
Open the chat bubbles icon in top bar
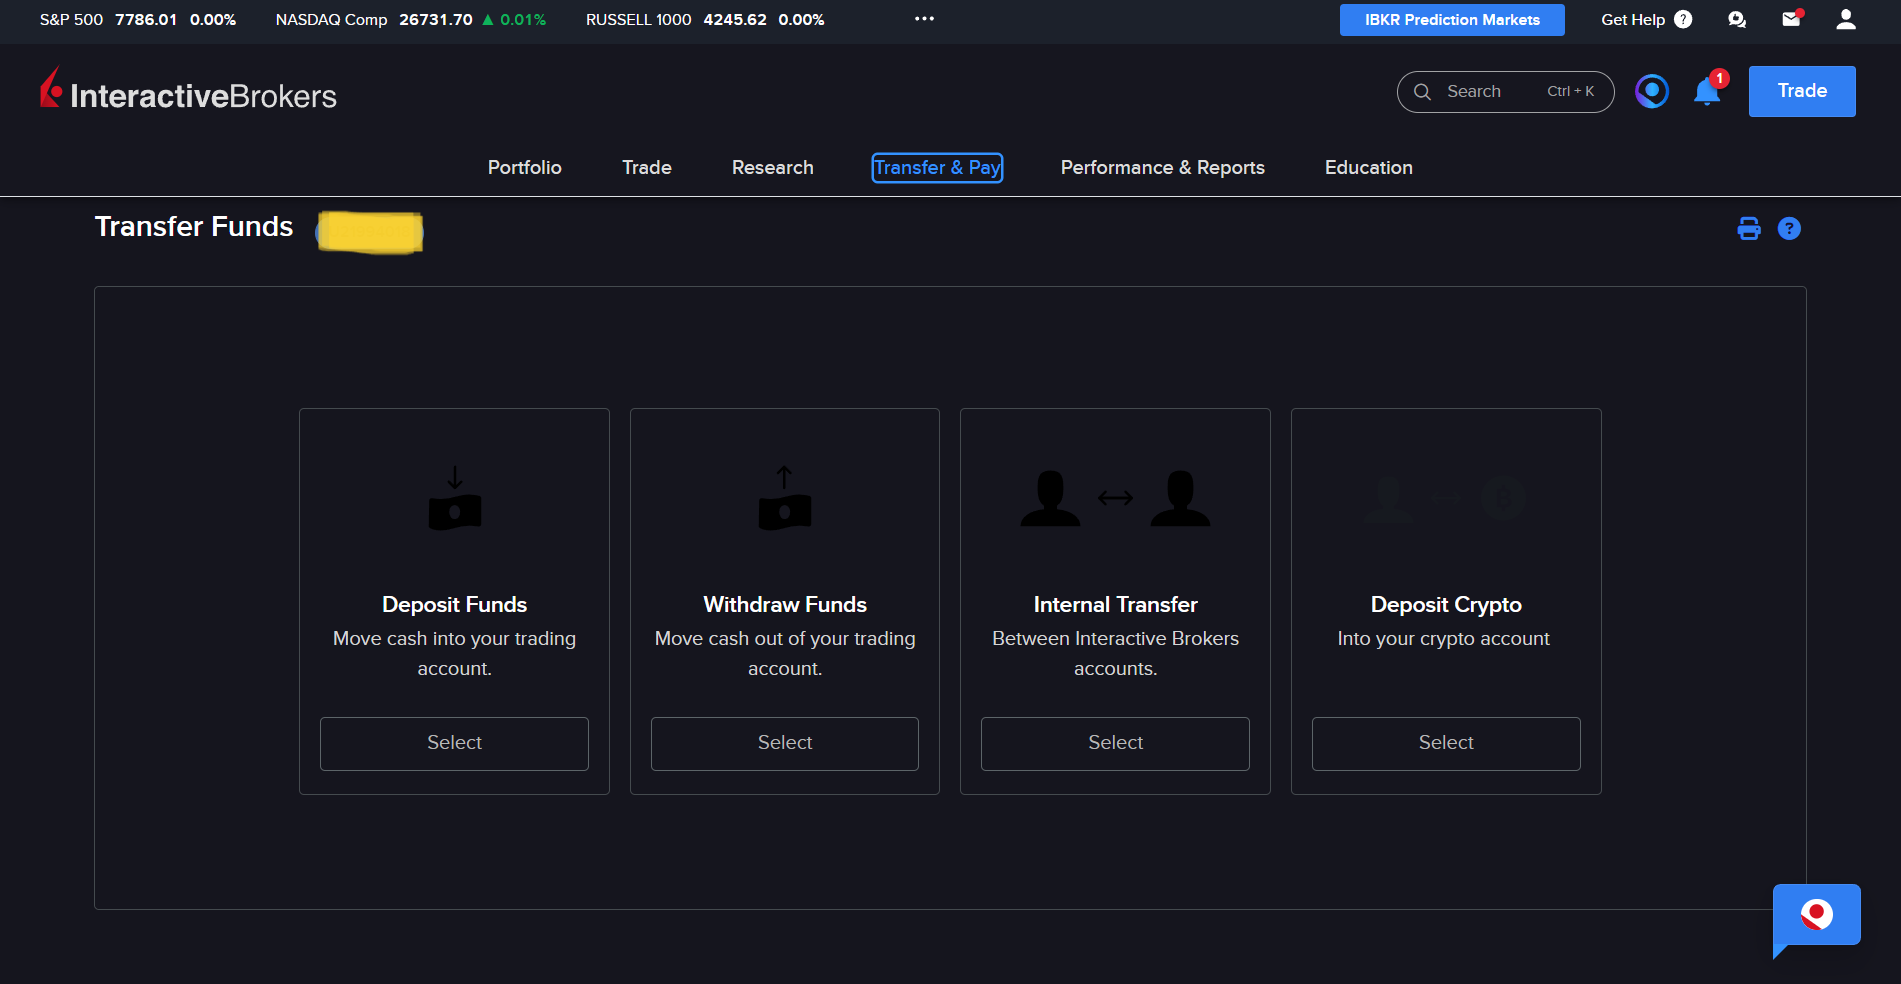(1737, 19)
